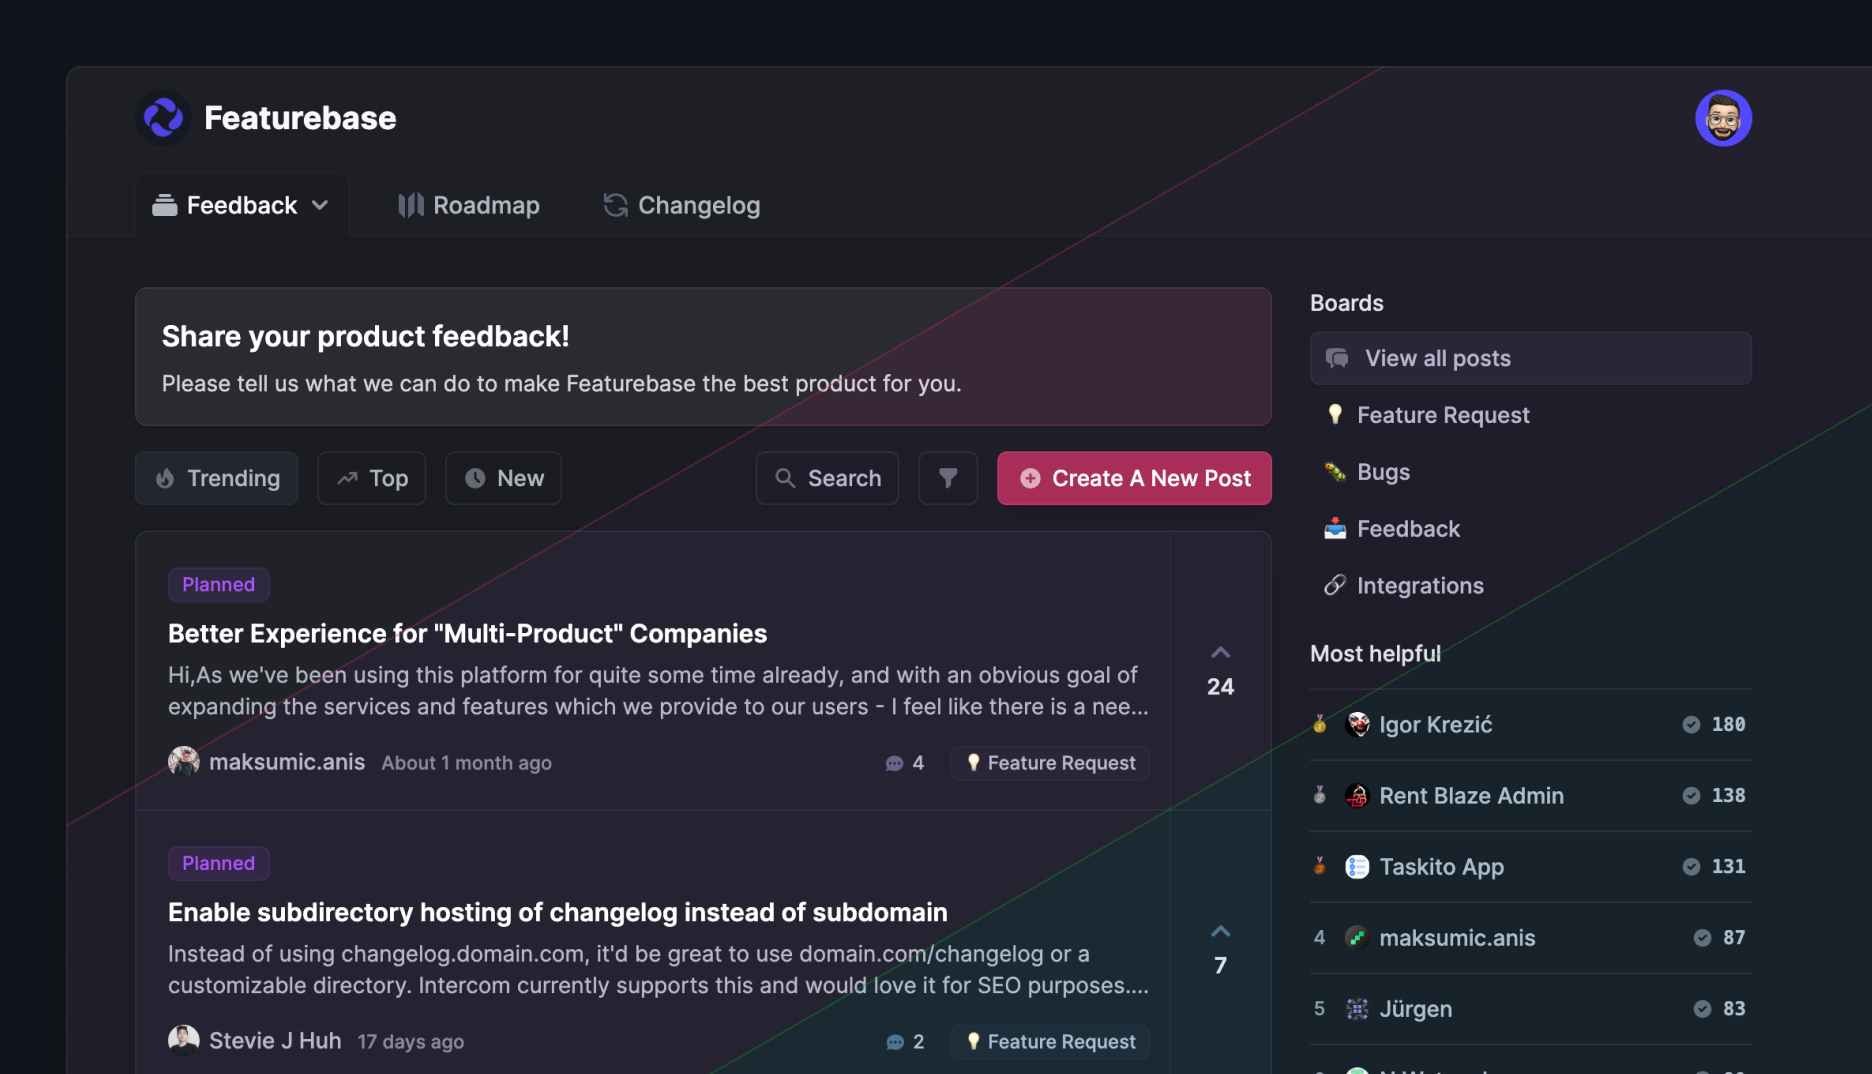The image size is (1872, 1074).
Task: Open author name Stevie J Huh
Action: point(275,1041)
